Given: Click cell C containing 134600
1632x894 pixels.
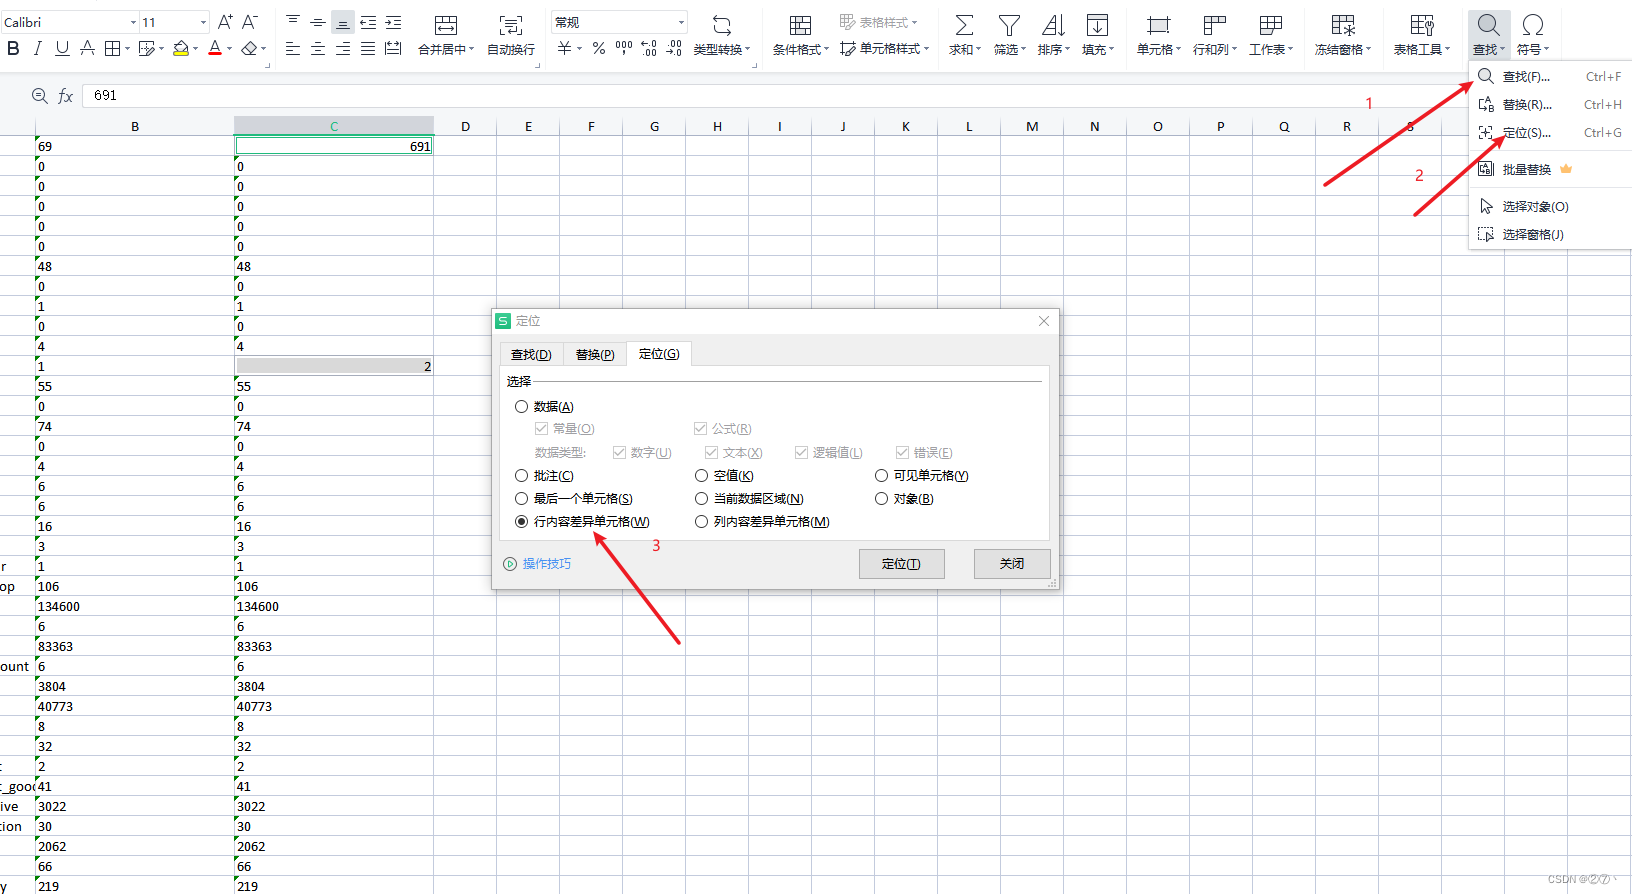Looking at the screenshot, I should click(x=334, y=606).
